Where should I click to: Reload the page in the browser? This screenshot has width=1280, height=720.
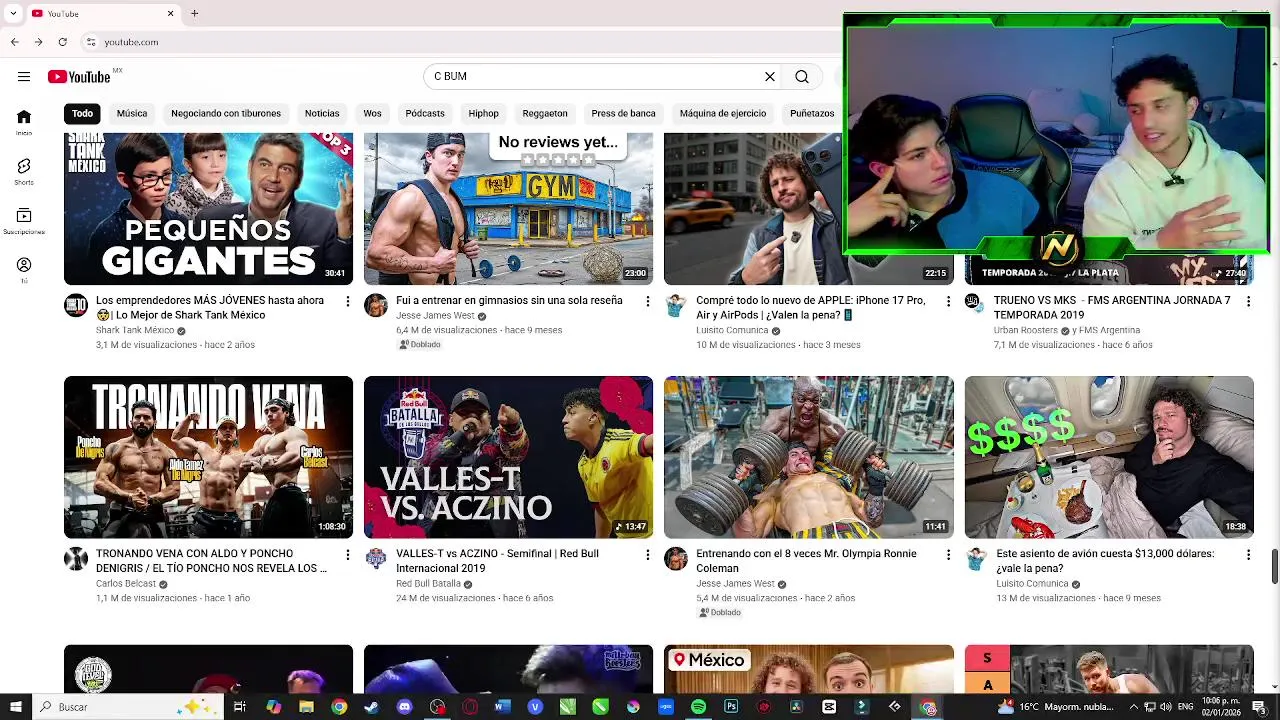62,42
